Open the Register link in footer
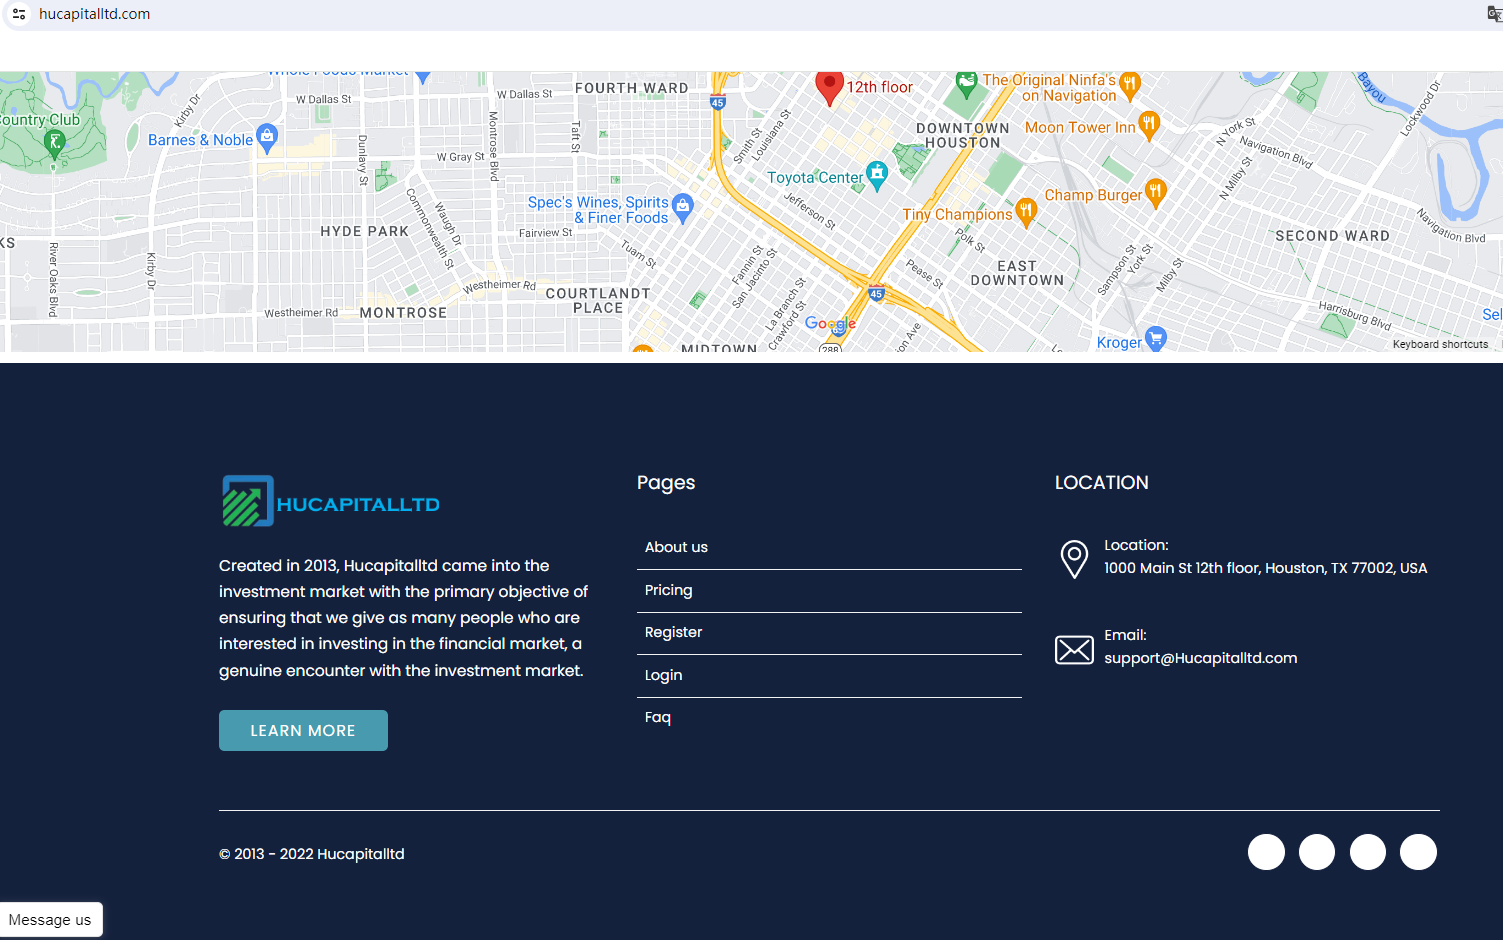 pyautogui.click(x=673, y=632)
